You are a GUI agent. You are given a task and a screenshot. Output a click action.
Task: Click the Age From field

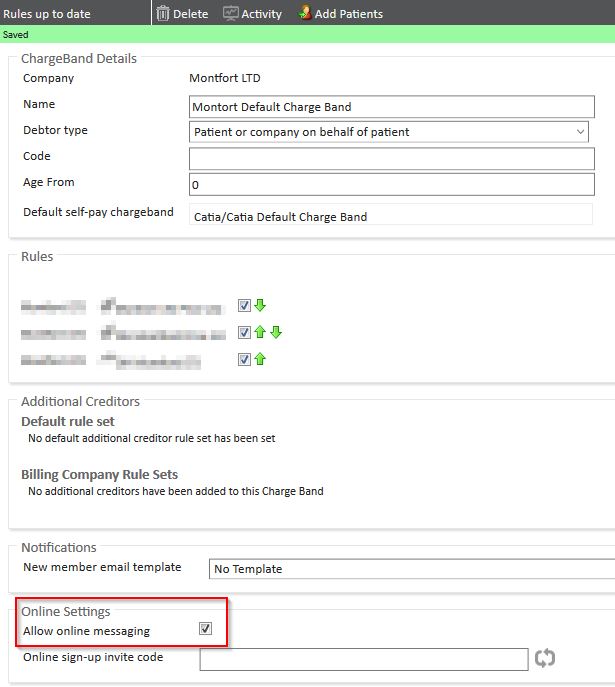click(390, 185)
